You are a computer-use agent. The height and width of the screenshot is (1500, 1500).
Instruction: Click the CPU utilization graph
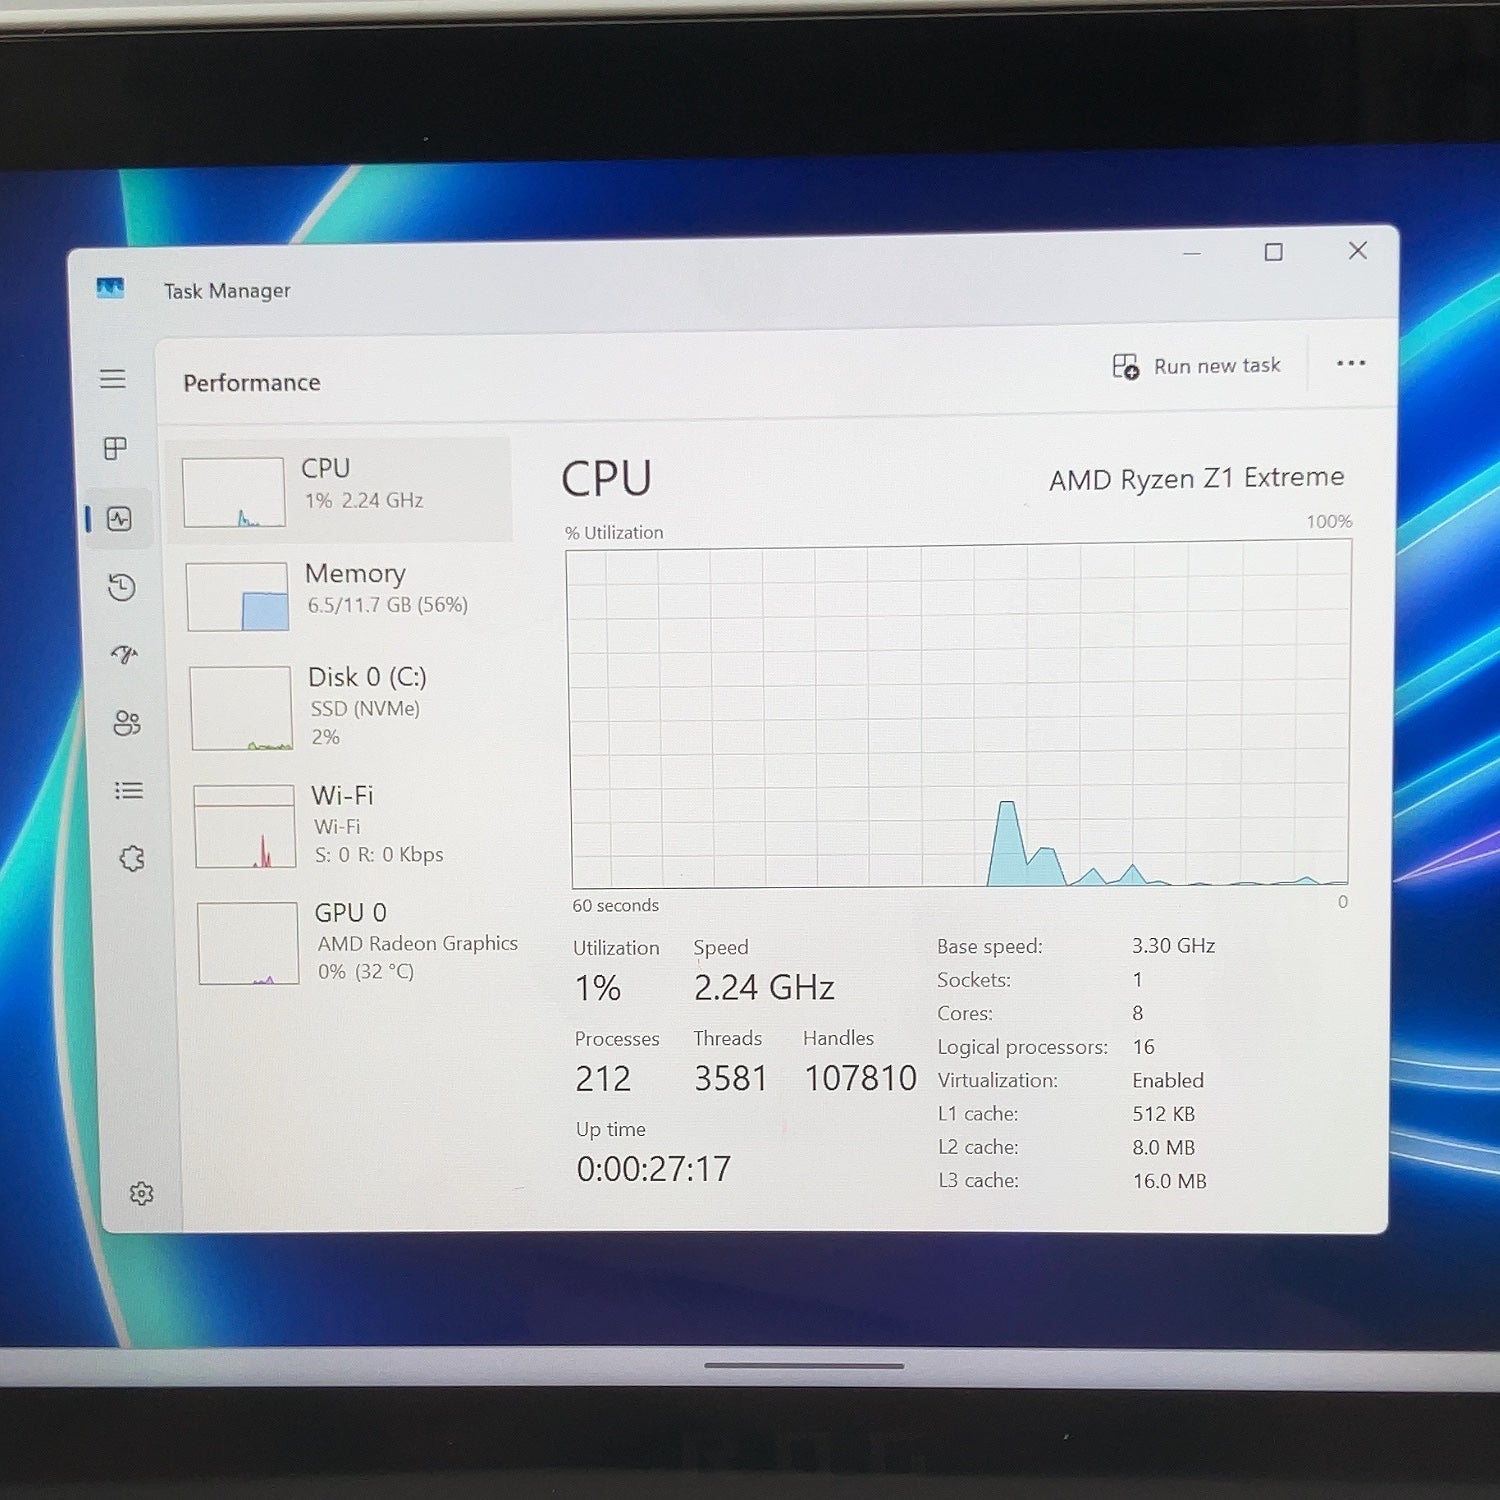[960, 714]
